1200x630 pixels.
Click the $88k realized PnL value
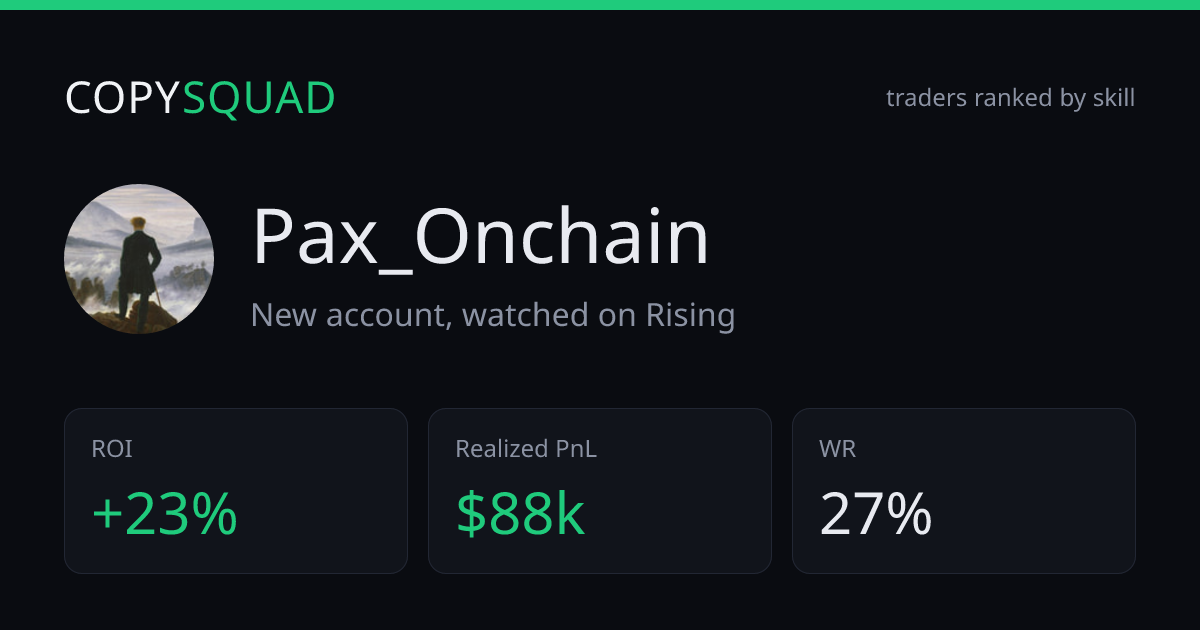click(x=520, y=515)
